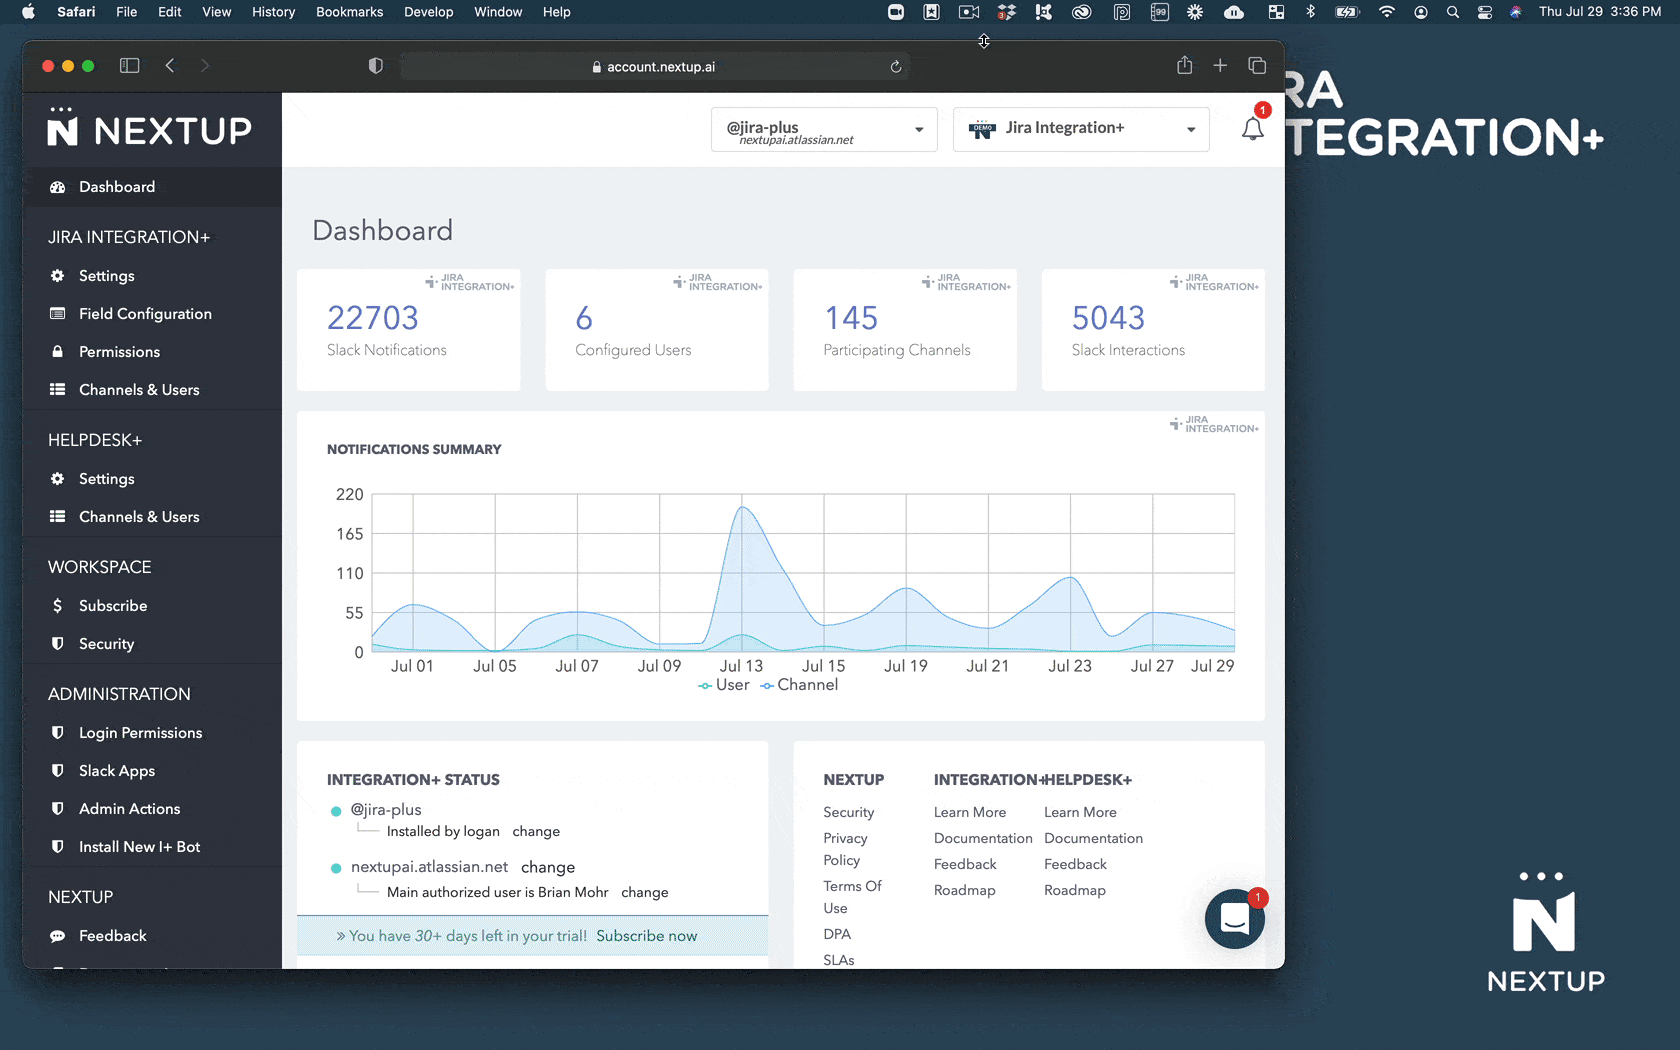
Task: Open the chat support bubble
Action: [x=1235, y=918]
